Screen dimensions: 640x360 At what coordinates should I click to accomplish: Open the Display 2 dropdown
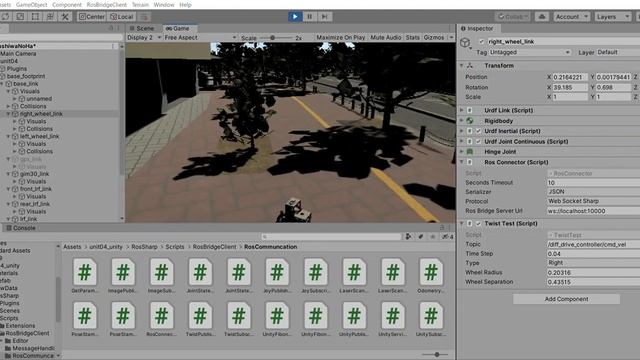tap(144, 38)
